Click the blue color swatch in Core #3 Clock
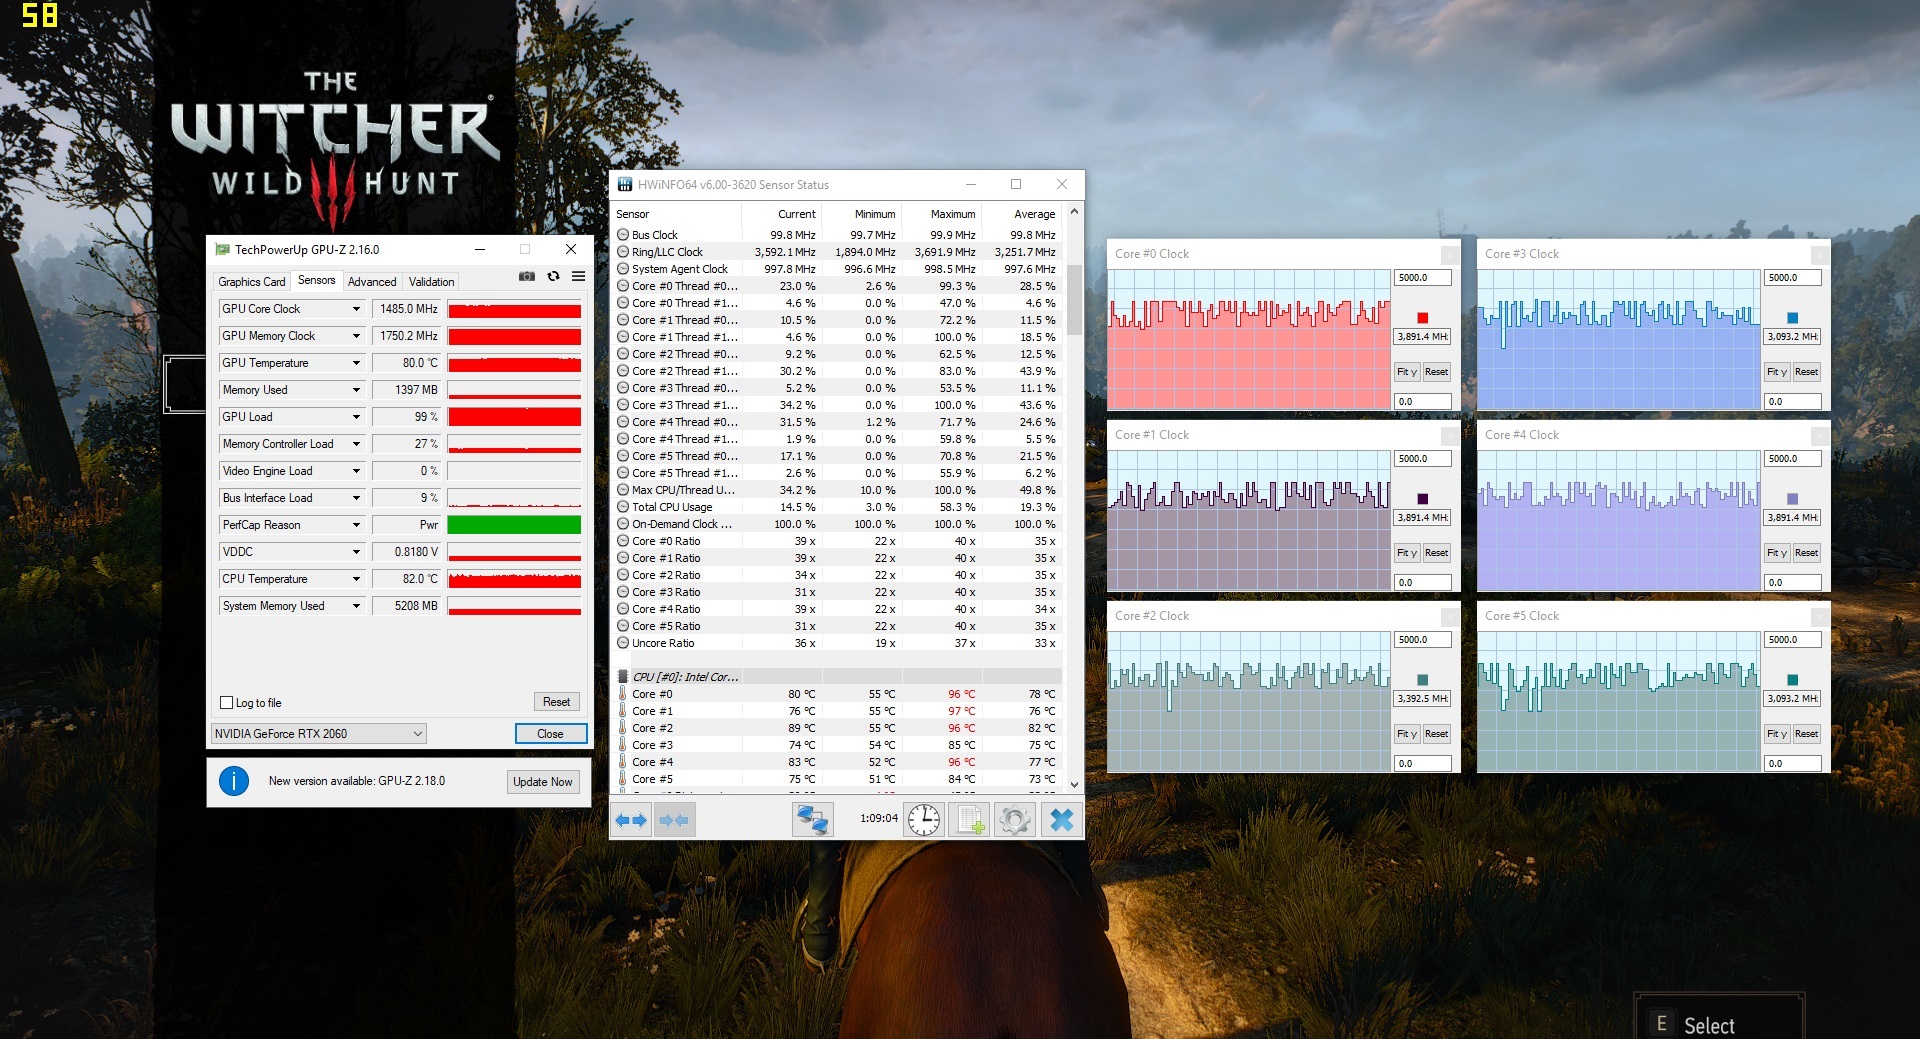Screen dimensions: 1920x1039 (x=1793, y=318)
